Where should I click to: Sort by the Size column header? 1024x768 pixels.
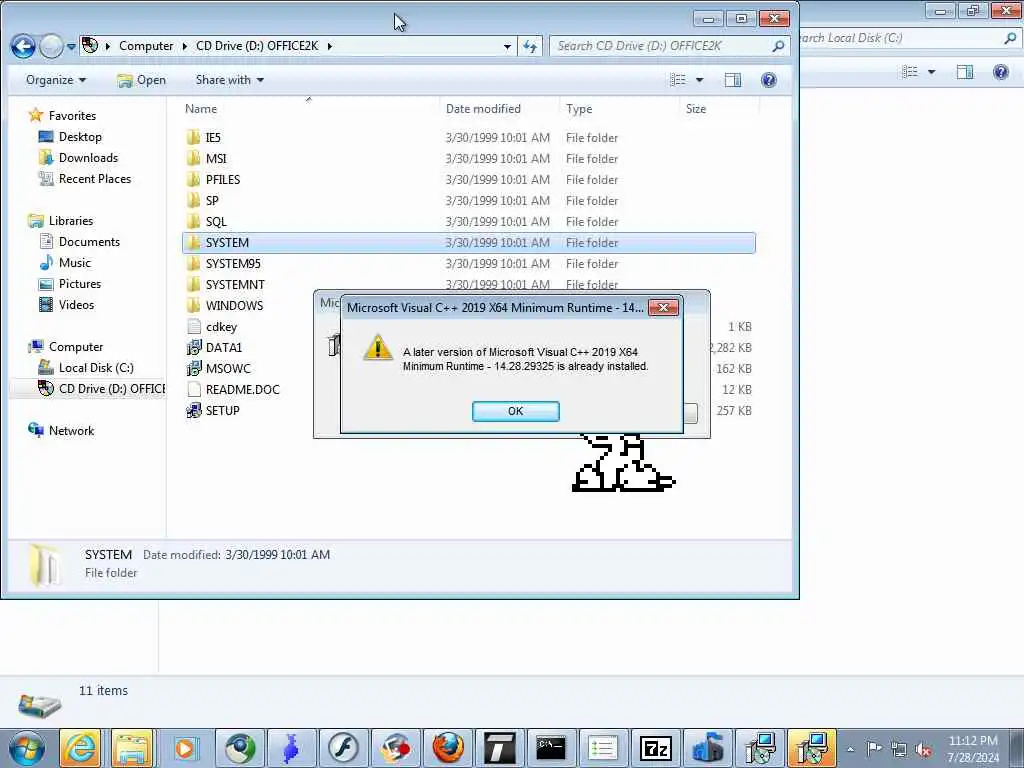(x=696, y=109)
